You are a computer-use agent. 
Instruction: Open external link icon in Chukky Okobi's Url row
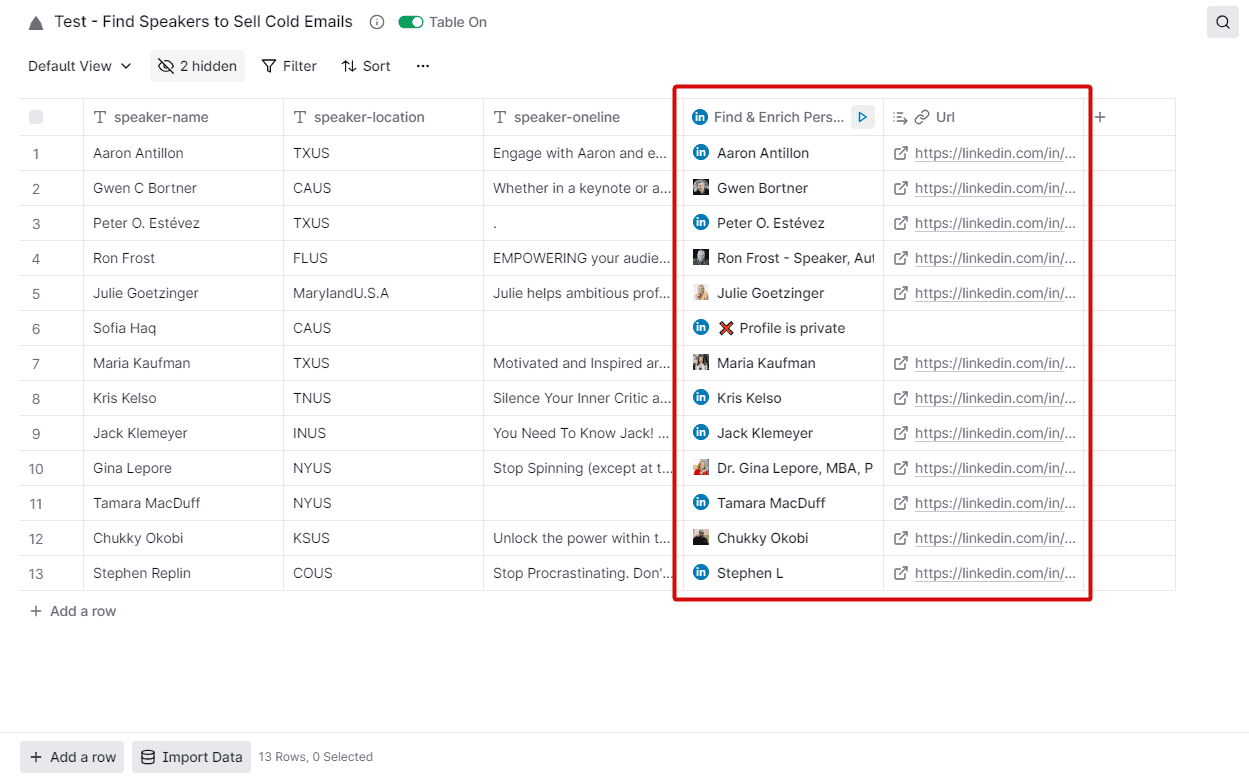(x=900, y=538)
